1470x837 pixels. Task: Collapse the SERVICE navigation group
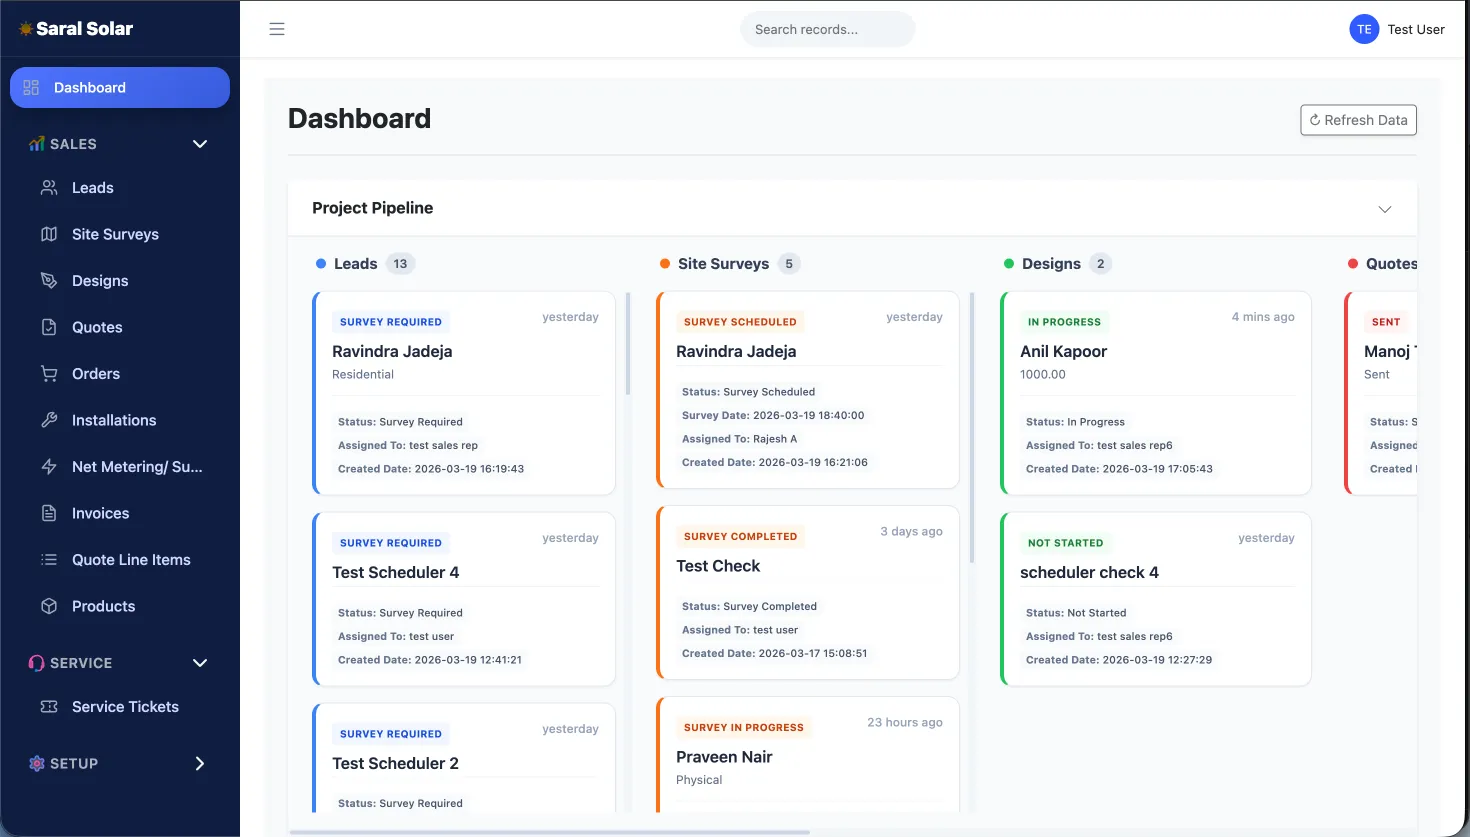199,663
